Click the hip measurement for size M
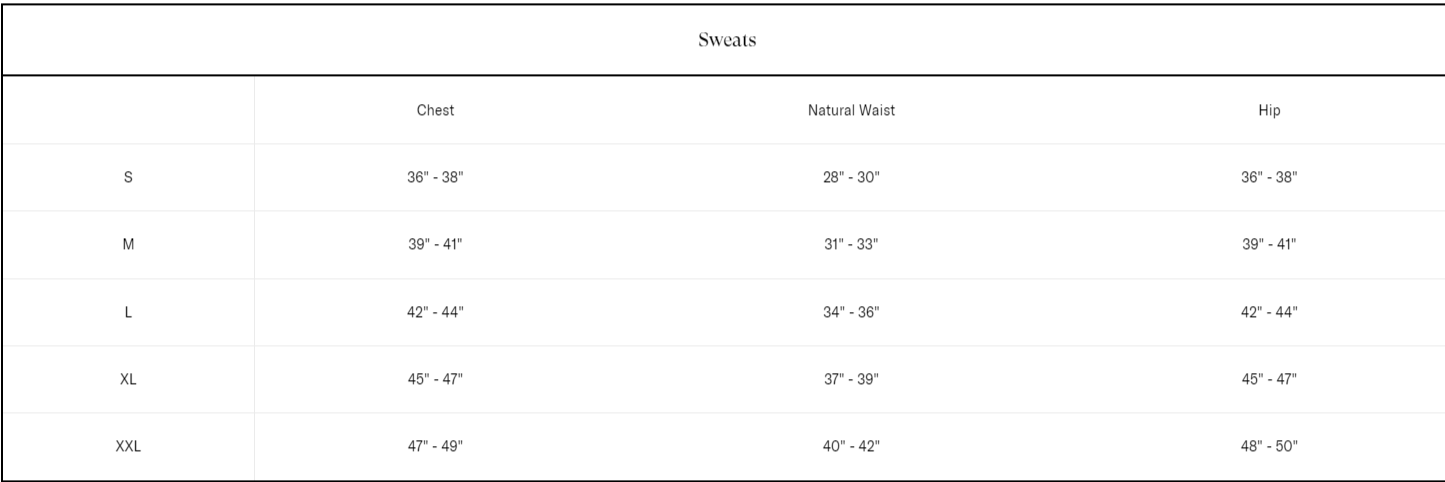Viewport: 1445px width, 482px height. pos(1269,245)
